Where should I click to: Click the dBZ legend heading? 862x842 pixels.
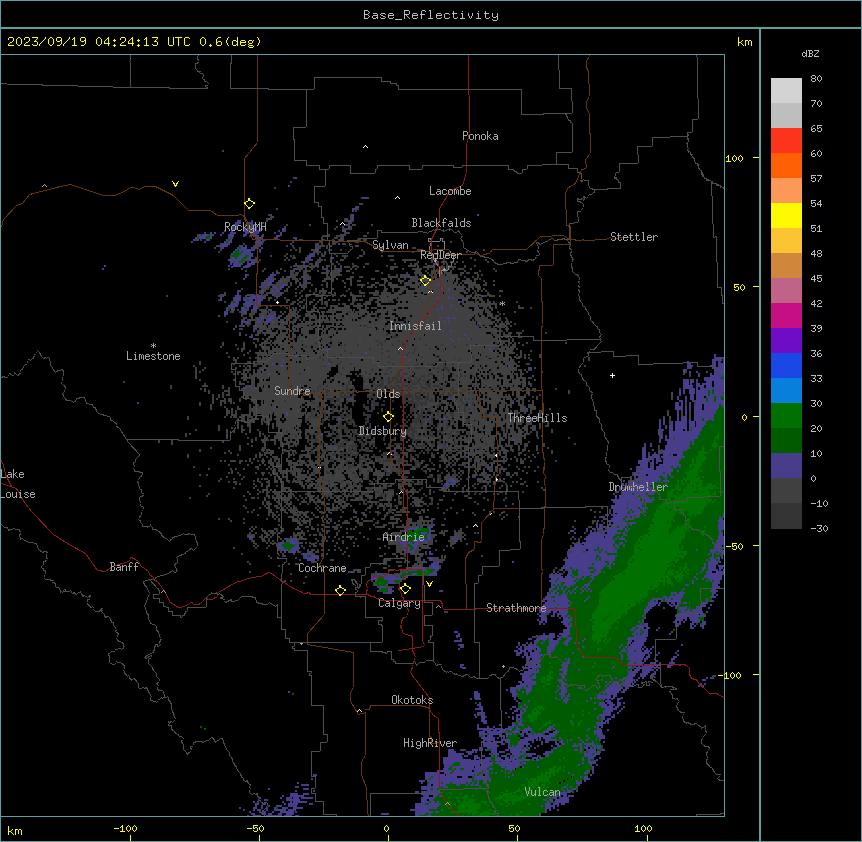point(810,53)
